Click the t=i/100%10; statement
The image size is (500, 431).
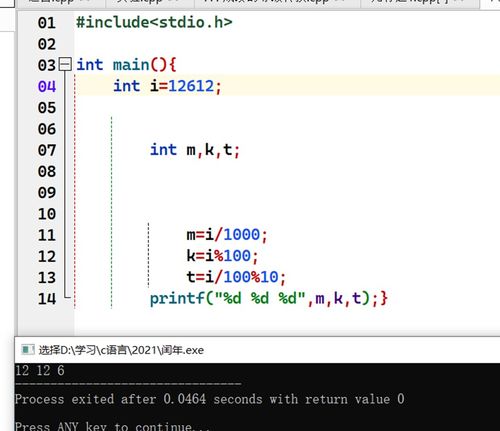tap(236, 277)
